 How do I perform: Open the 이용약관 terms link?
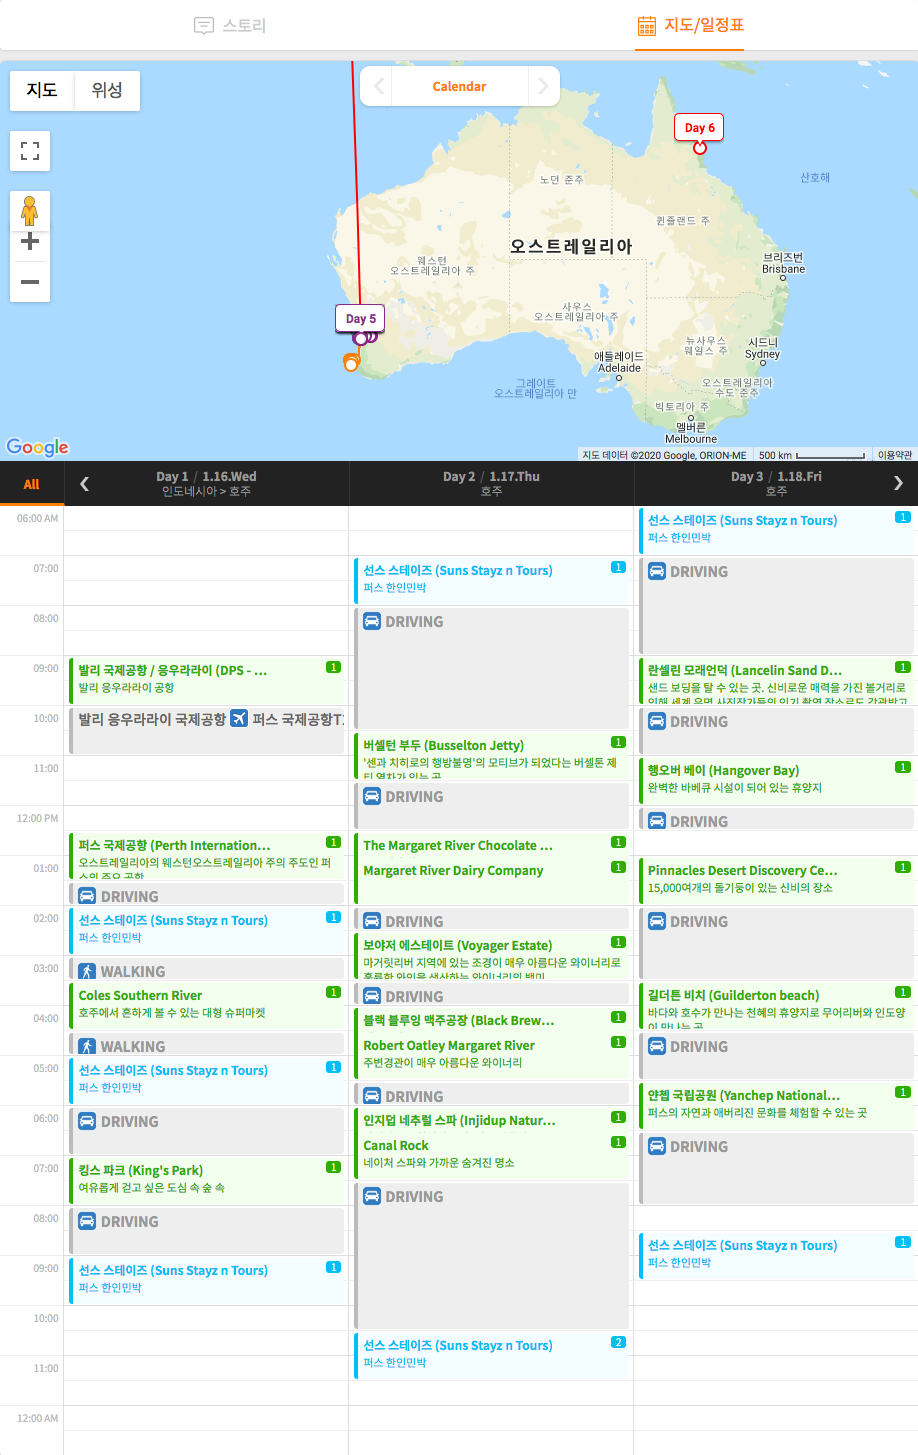point(894,454)
